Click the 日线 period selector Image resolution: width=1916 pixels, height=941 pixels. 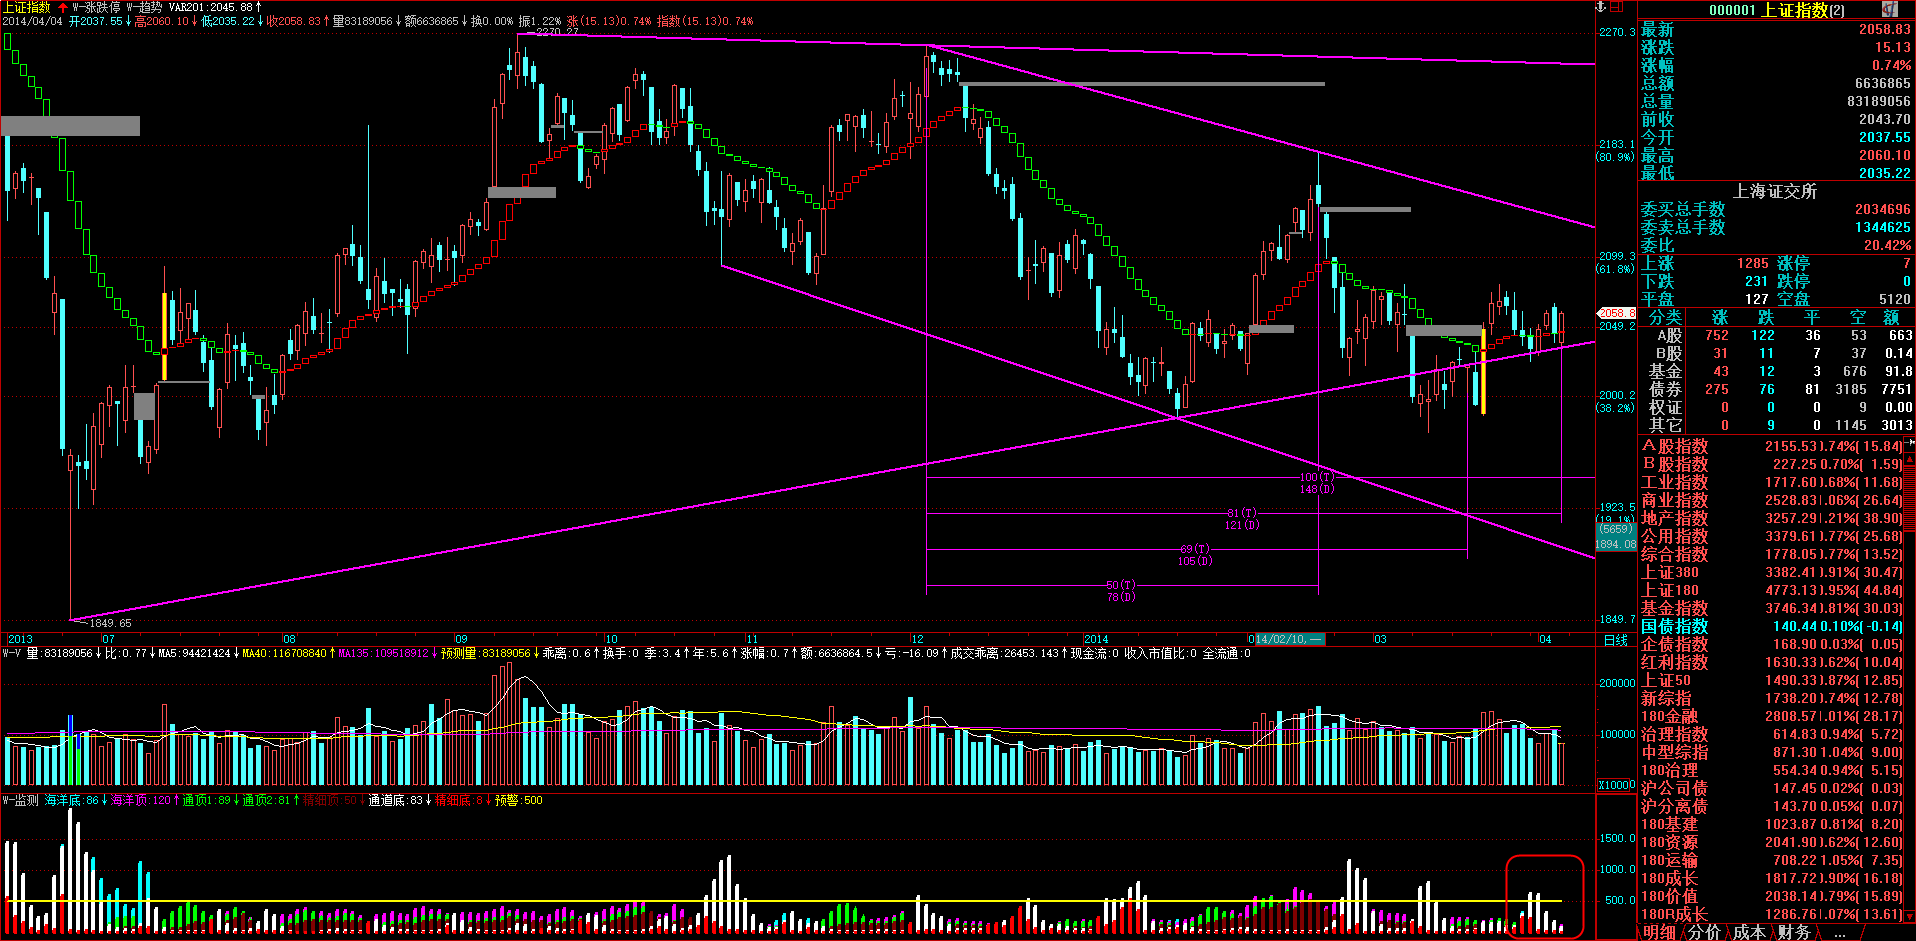click(x=1615, y=640)
